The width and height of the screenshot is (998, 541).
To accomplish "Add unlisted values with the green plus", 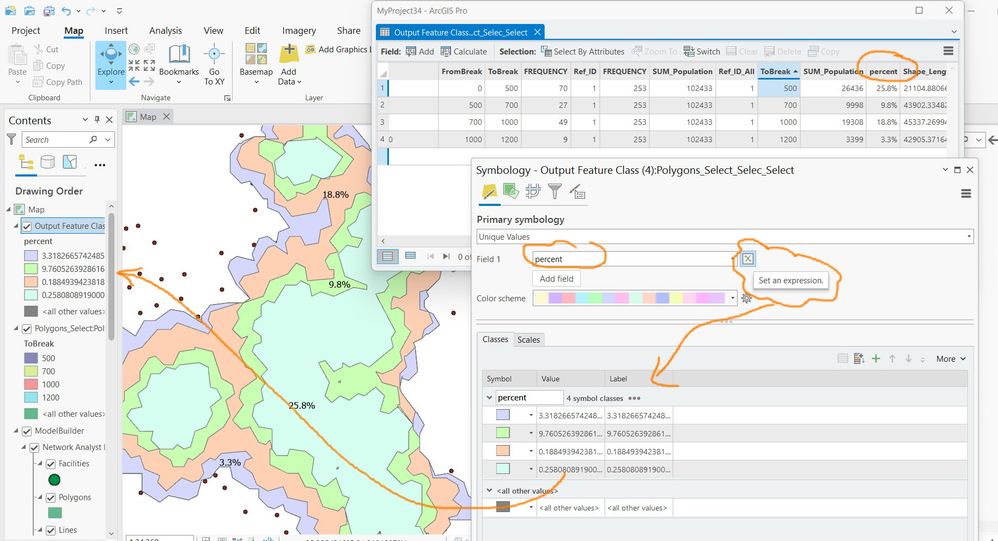I will coord(876,358).
